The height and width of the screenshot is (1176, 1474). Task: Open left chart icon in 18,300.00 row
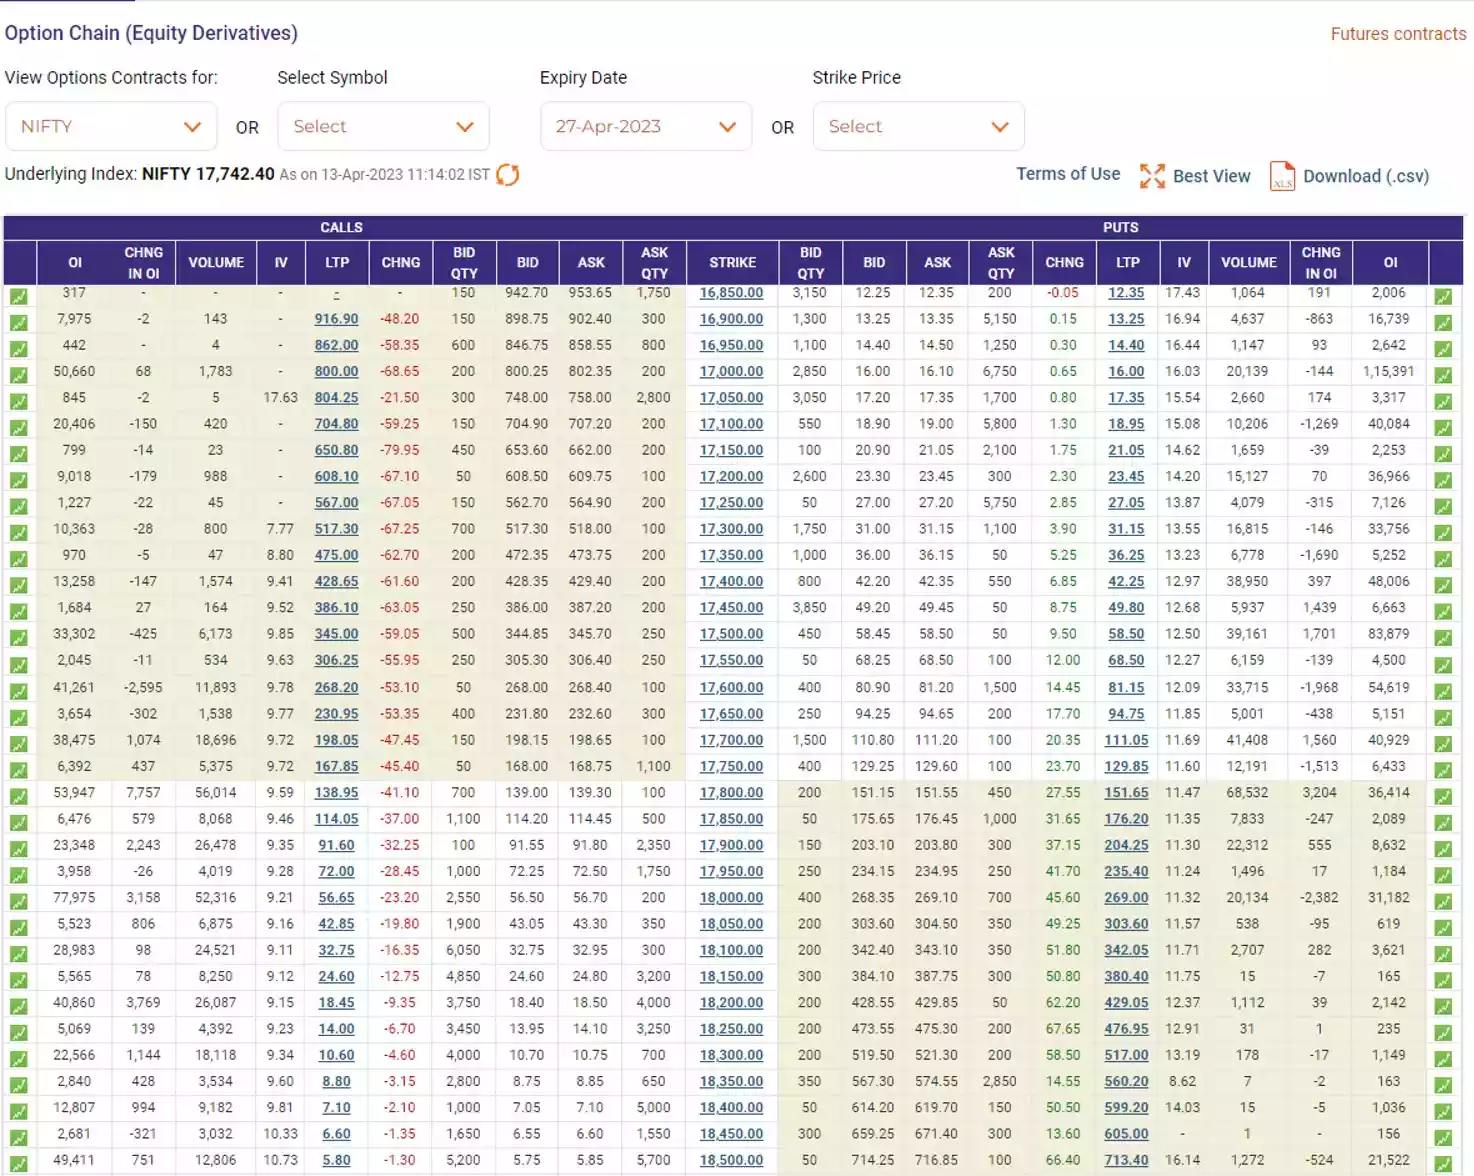click(19, 1059)
